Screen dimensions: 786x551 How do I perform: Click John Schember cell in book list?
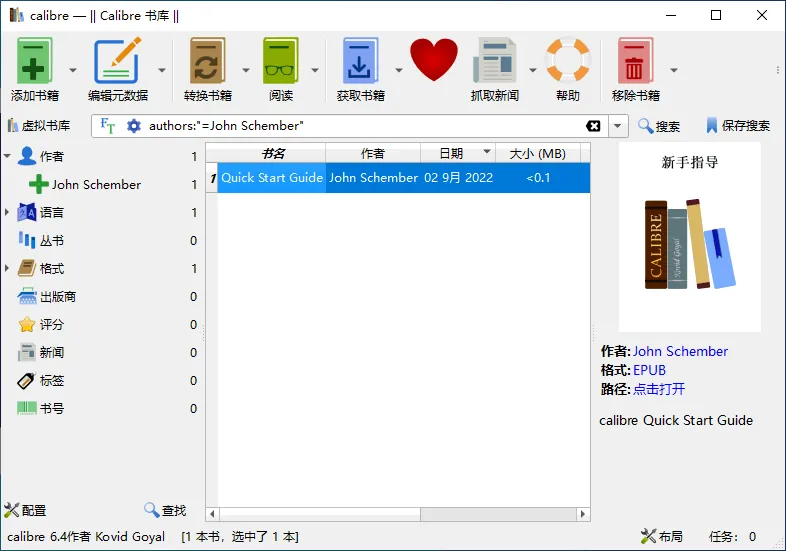(373, 177)
